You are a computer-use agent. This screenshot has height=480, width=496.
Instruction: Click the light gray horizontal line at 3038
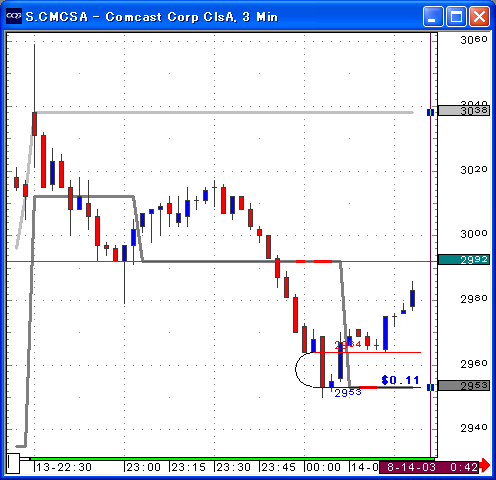[x=225, y=112]
